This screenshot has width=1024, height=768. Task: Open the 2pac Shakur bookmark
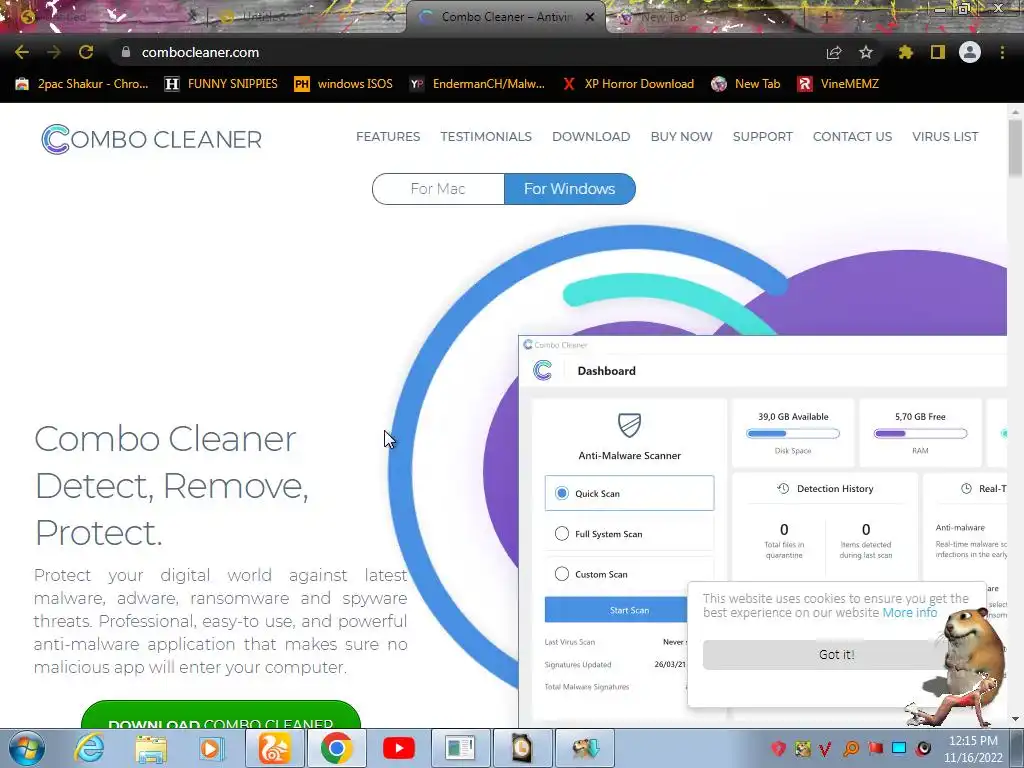click(82, 84)
